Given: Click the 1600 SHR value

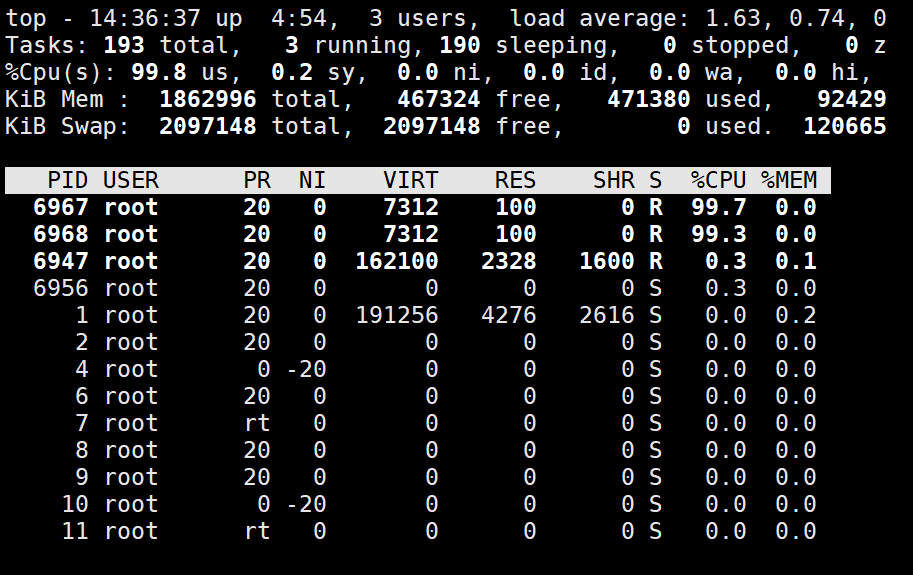Looking at the screenshot, I should (x=607, y=261).
